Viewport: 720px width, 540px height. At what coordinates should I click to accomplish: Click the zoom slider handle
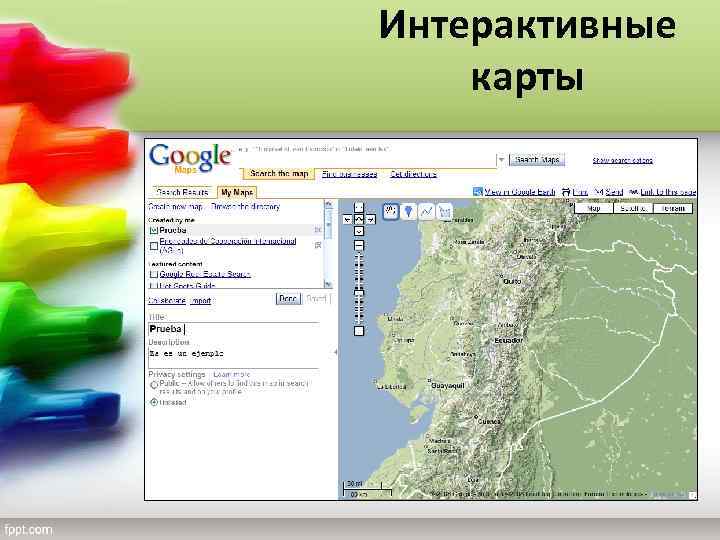click(x=359, y=292)
